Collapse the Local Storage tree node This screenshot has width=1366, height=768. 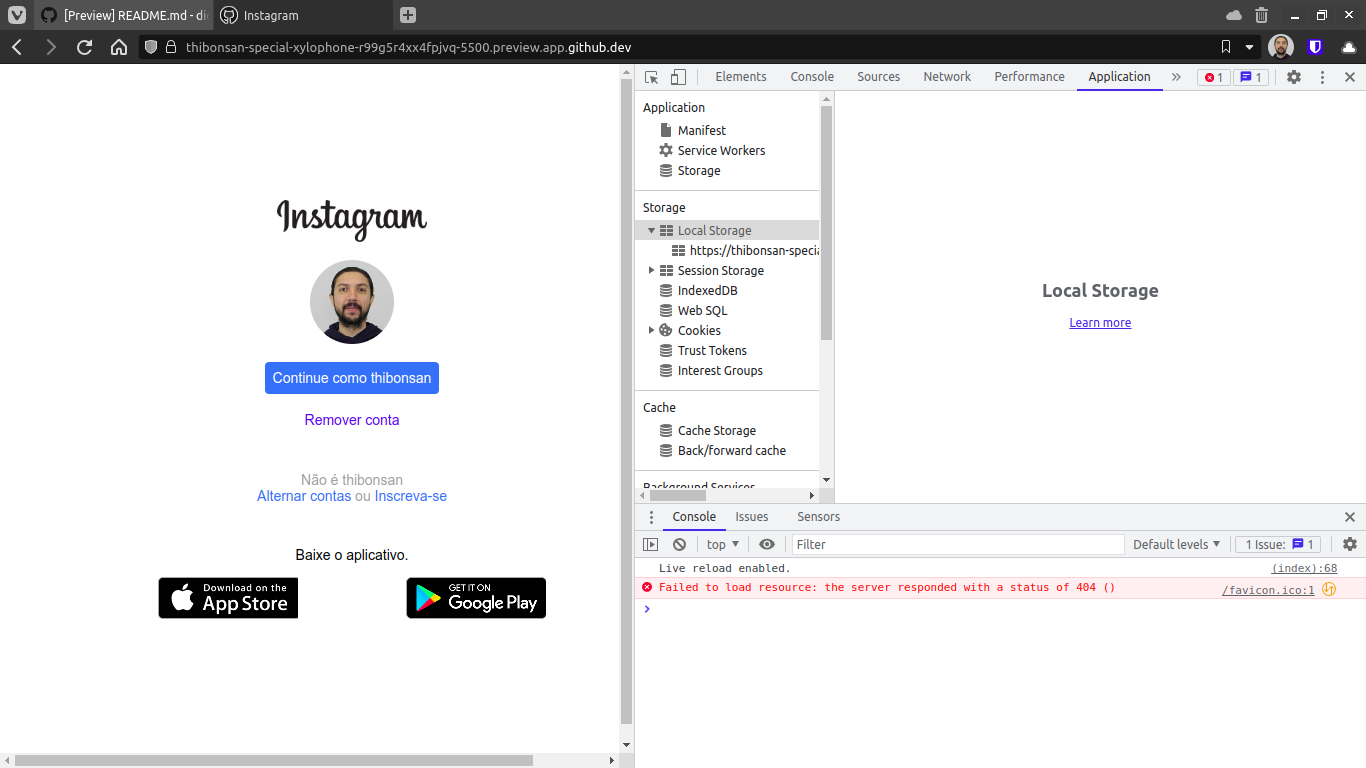coord(651,230)
